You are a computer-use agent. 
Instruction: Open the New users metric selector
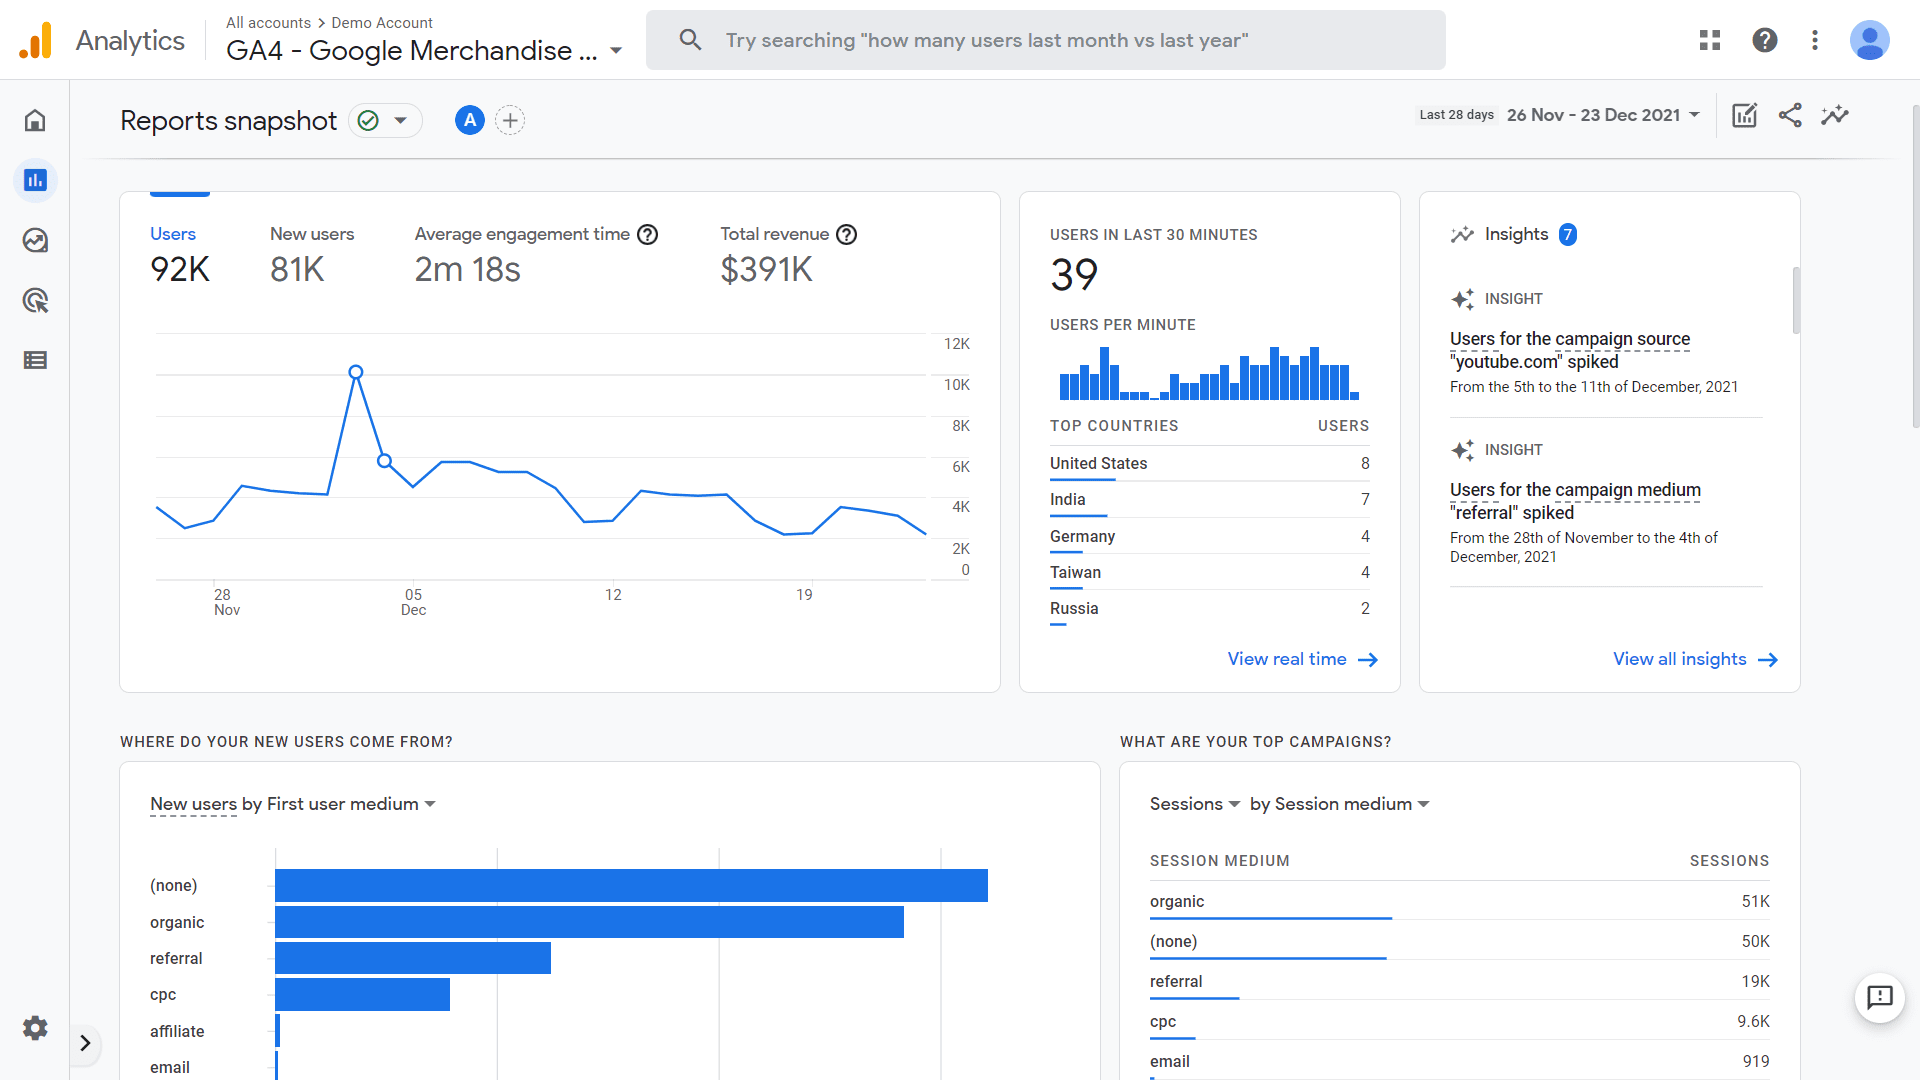click(193, 804)
